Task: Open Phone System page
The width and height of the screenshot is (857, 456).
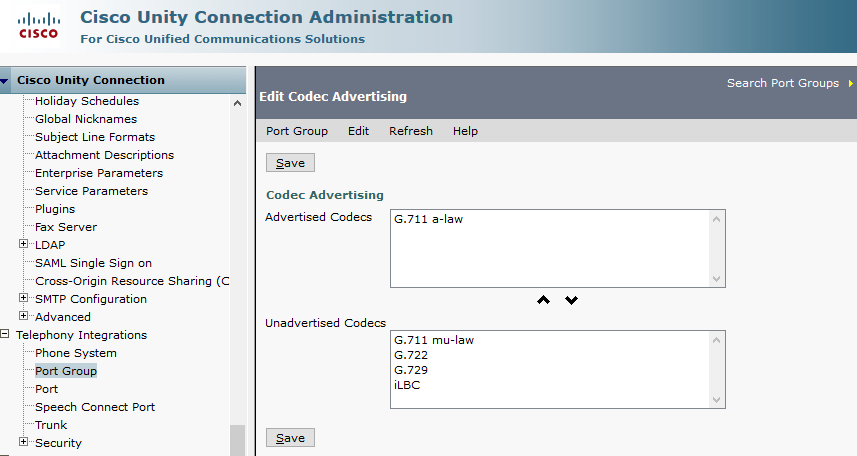Action: click(x=76, y=353)
